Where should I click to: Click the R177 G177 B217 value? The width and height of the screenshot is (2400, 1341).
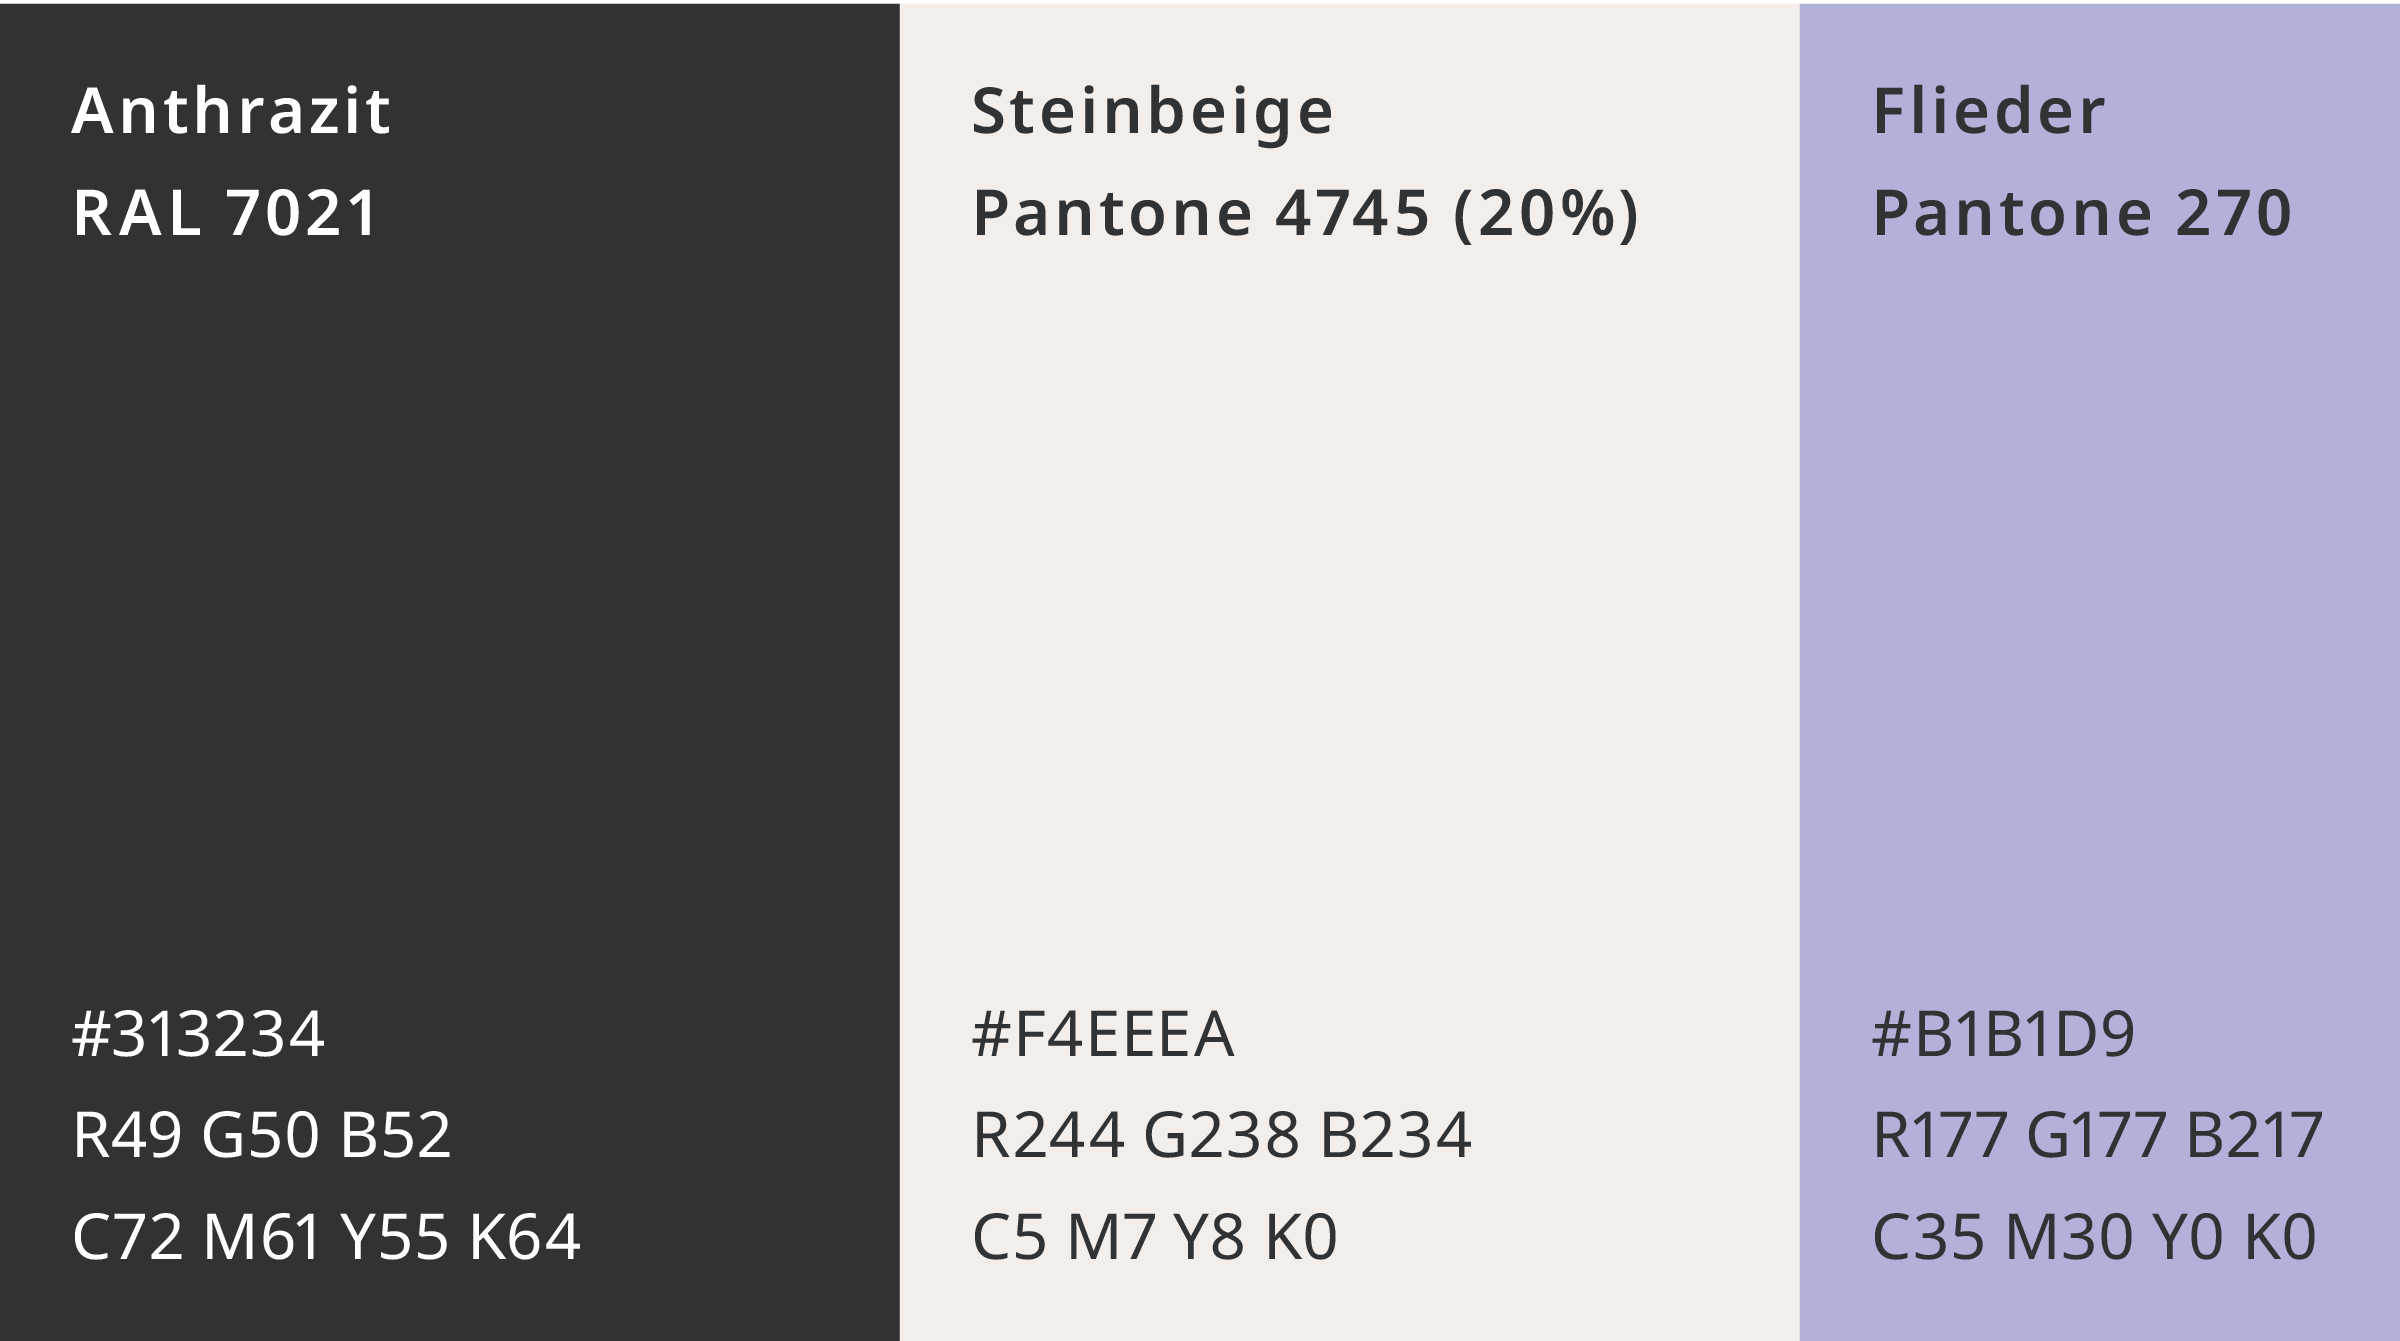[2097, 1135]
